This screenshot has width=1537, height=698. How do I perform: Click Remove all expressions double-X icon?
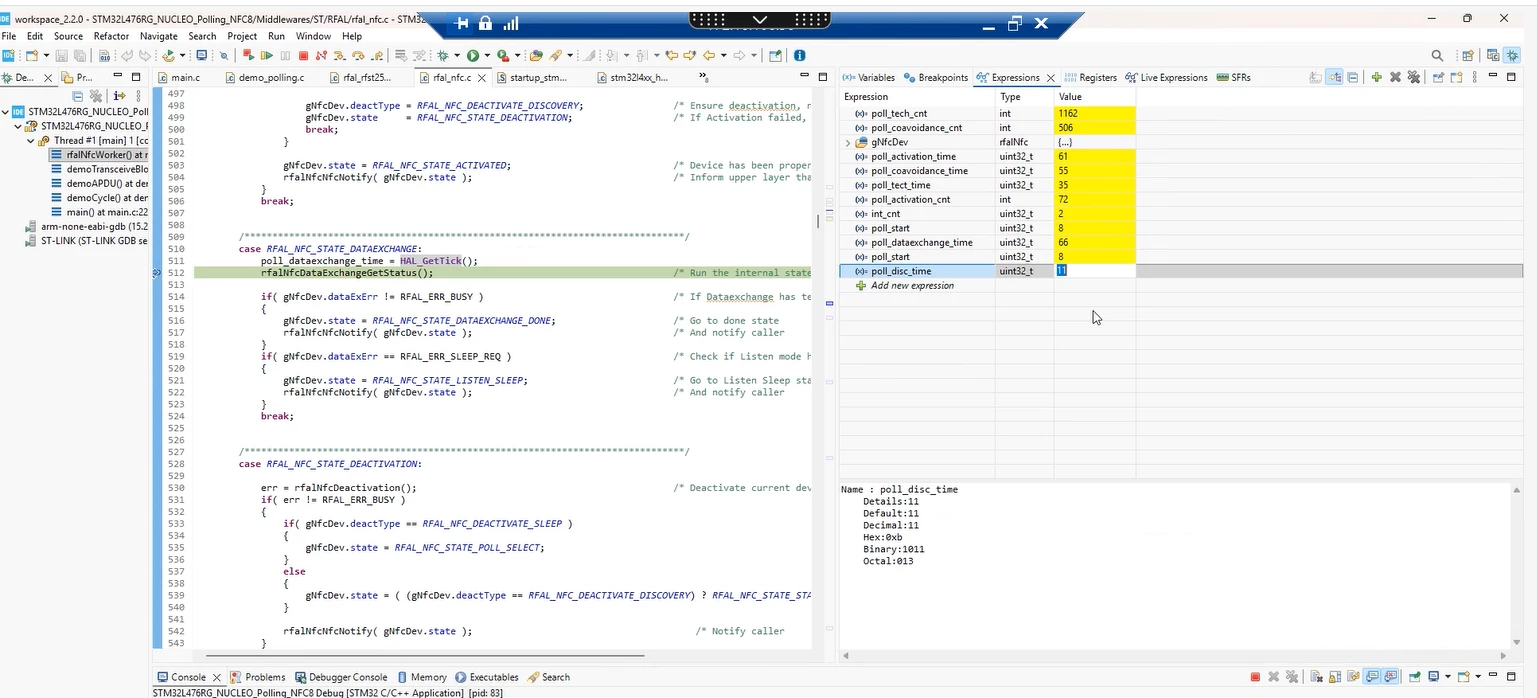tap(1414, 77)
